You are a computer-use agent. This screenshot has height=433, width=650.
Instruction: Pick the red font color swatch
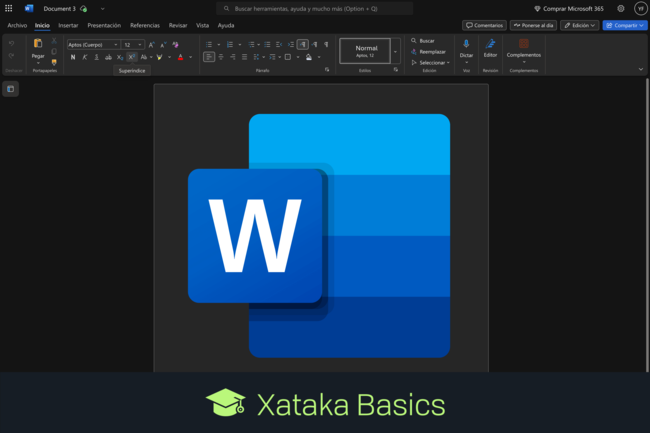click(179, 57)
